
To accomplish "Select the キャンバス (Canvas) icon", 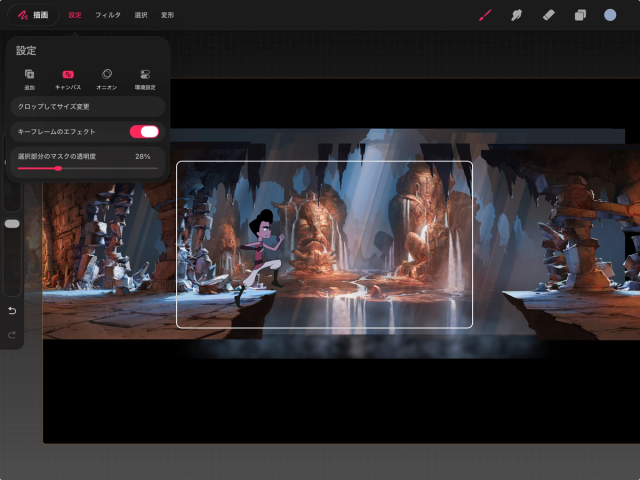I will pyautogui.click(x=68, y=75).
